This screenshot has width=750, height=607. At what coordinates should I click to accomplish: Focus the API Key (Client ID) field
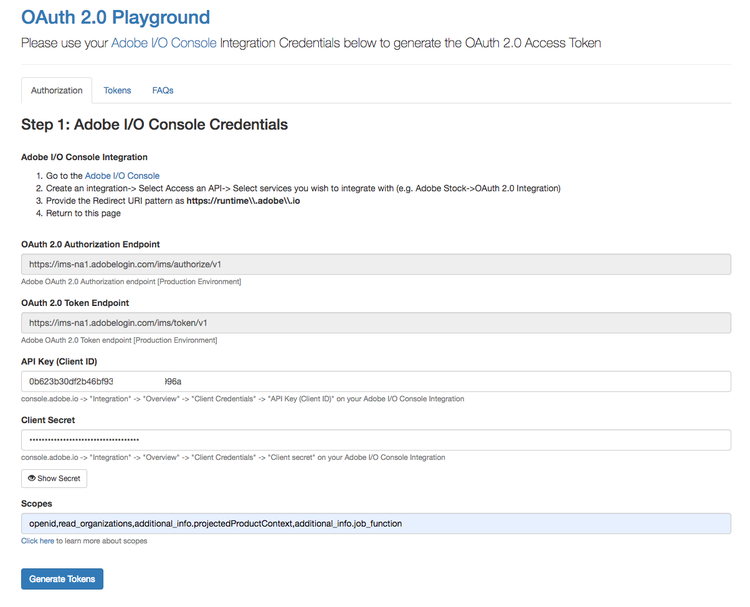tap(376, 382)
